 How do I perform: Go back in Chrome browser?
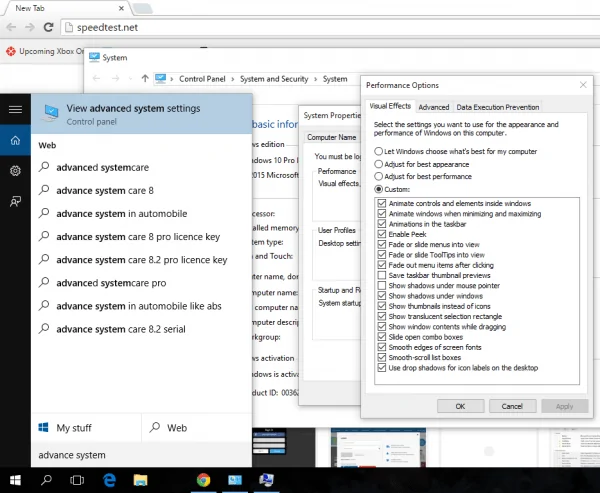pos(11,27)
